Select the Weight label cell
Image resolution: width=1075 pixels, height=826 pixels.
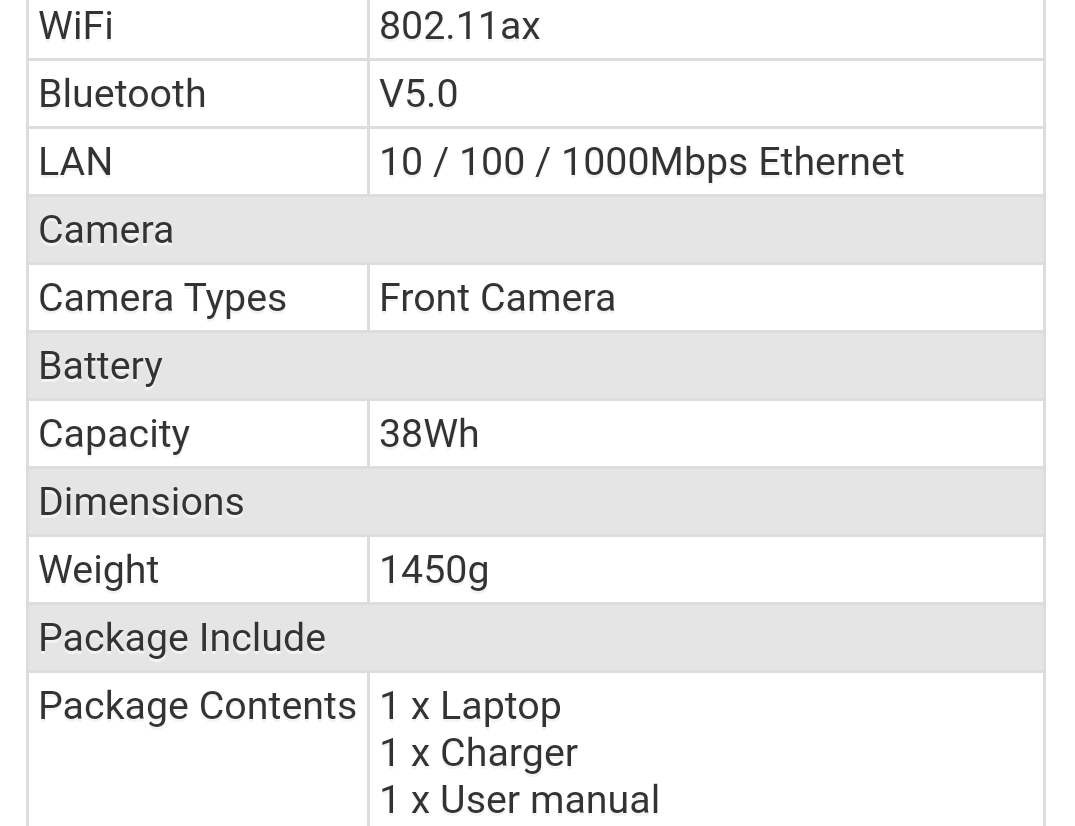point(198,570)
